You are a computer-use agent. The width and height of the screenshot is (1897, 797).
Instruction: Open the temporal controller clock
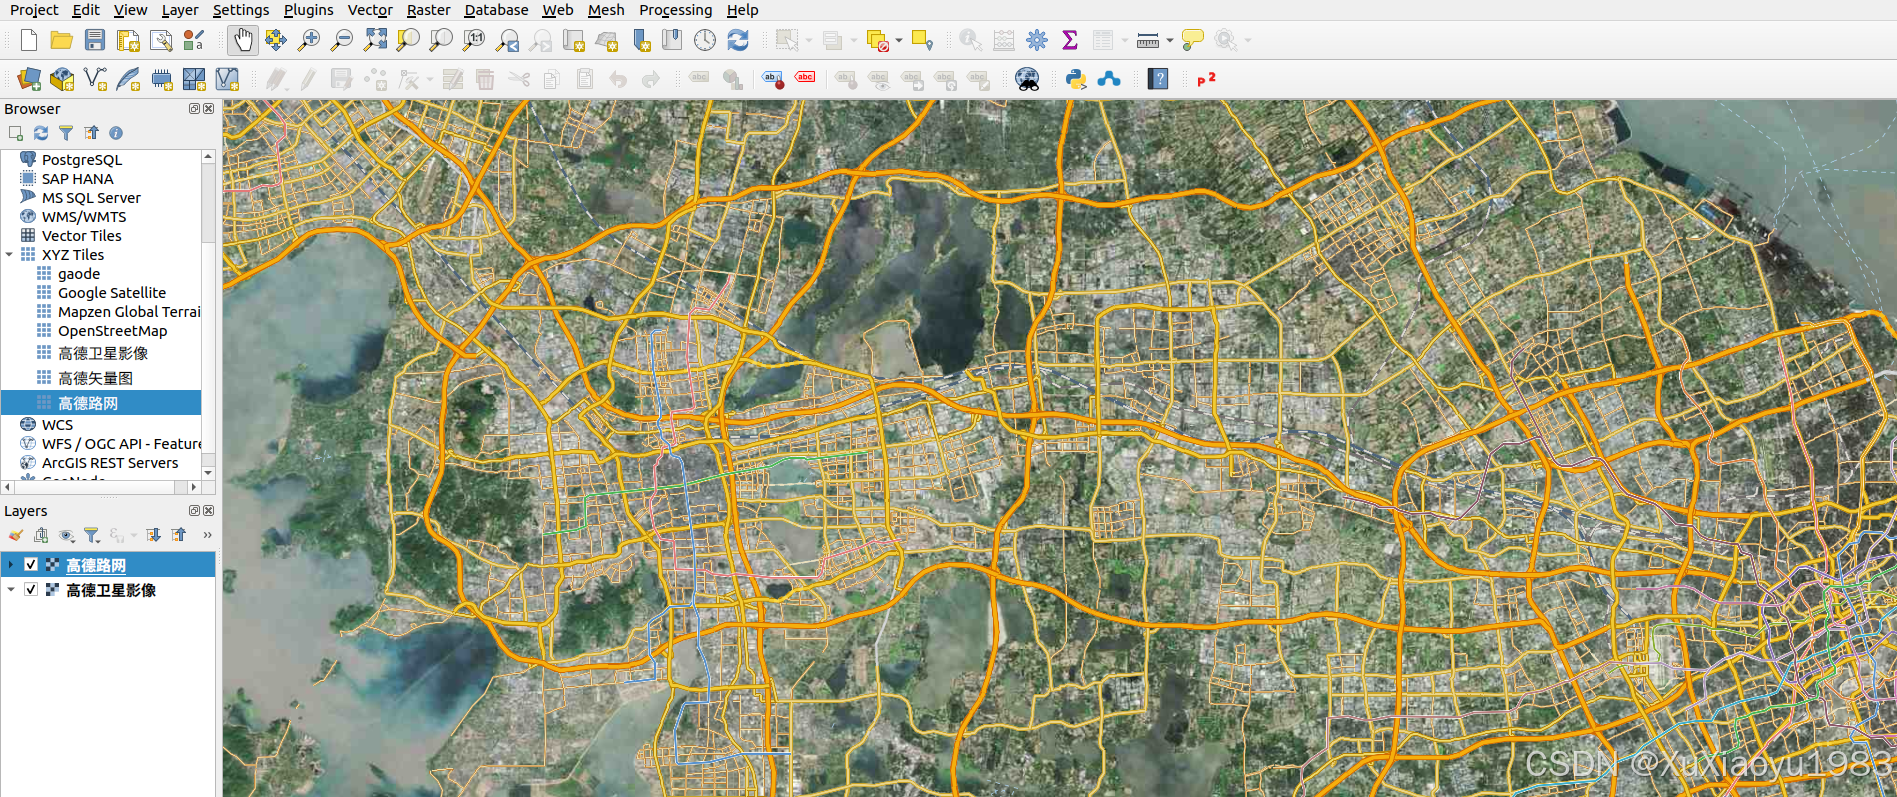tap(705, 40)
